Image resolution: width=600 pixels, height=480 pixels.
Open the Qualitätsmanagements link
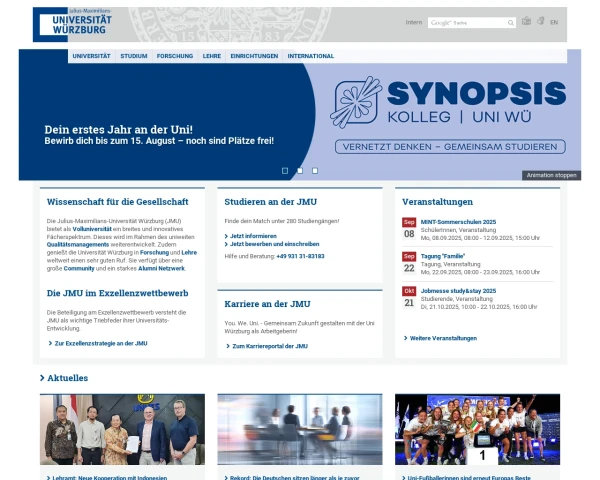(x=78, y=245)
